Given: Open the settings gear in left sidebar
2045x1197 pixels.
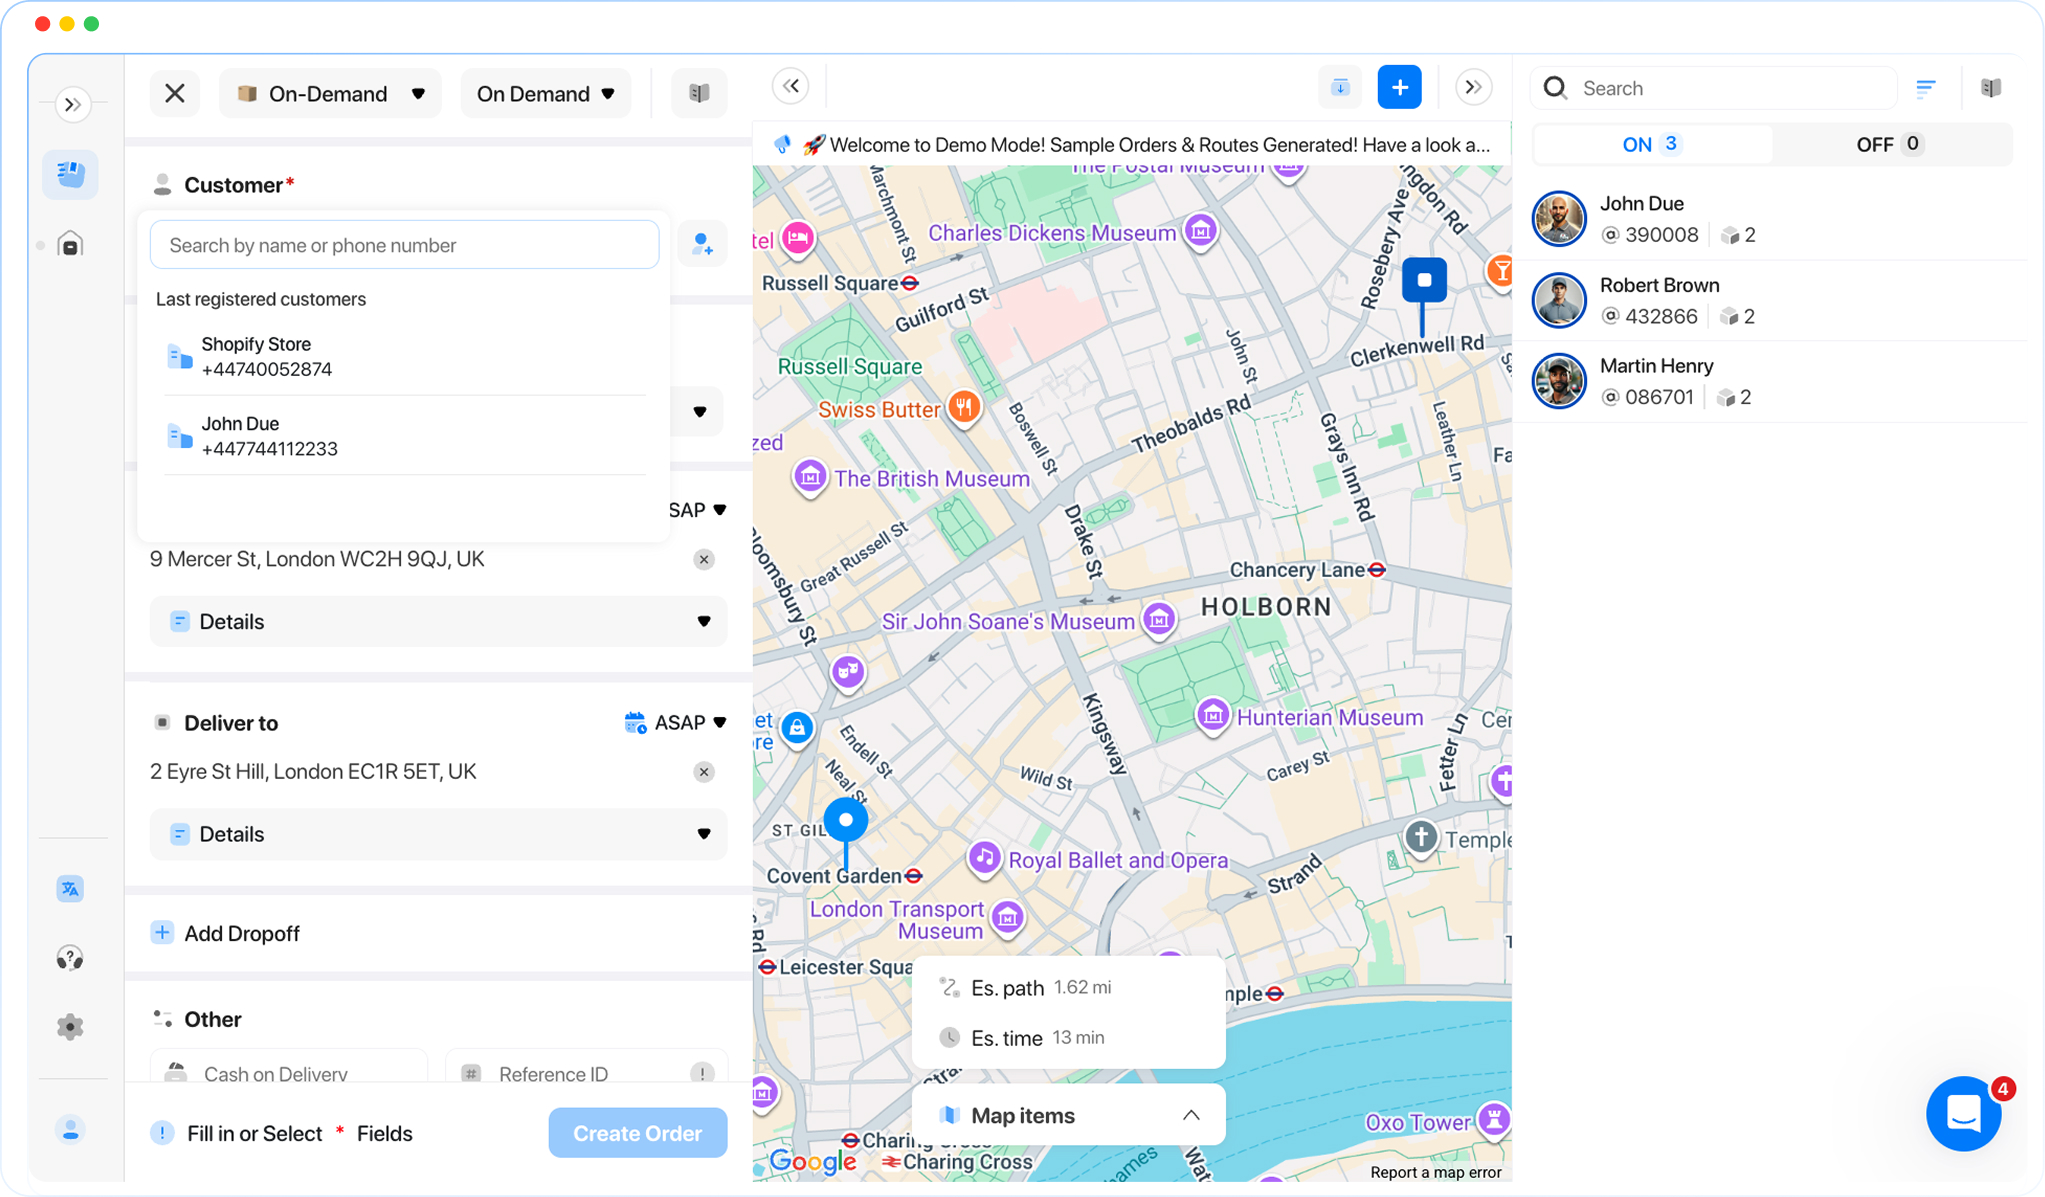Looking at the screenshot, I should tap(70, 1027).
